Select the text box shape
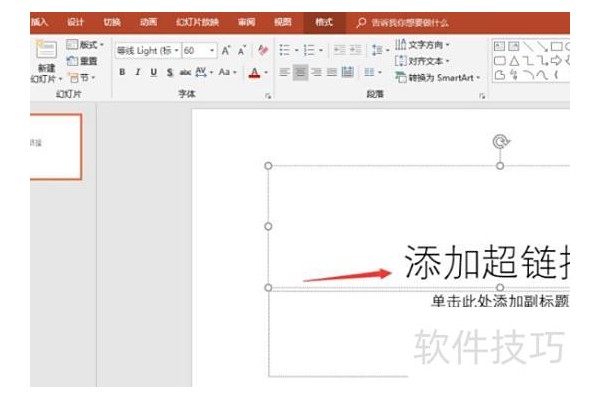 tap(499, 47)
